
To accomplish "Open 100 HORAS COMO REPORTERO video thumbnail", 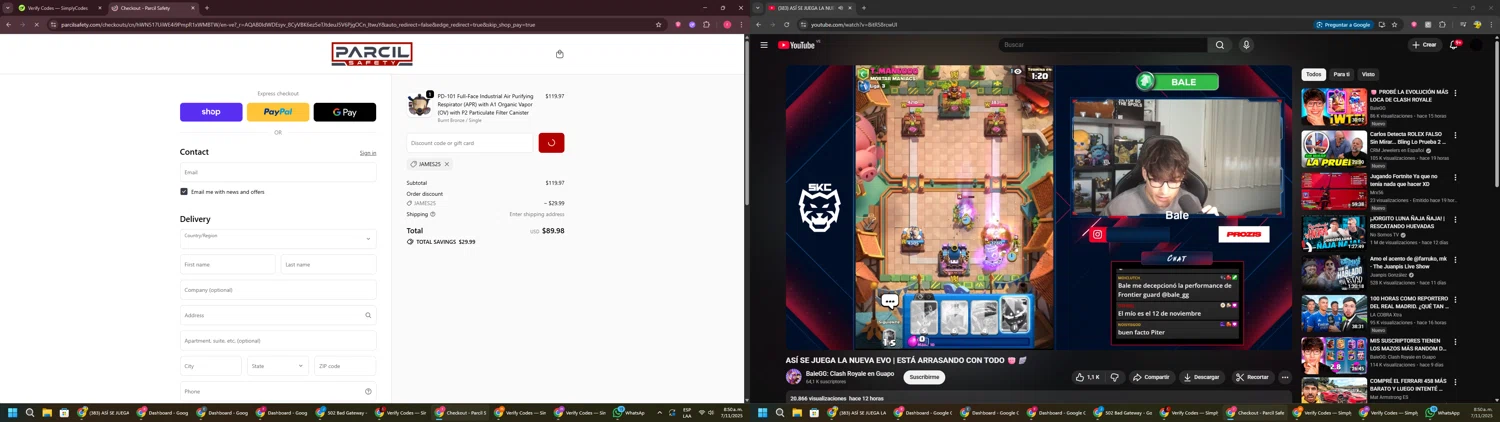I will tap(1334, 314).
